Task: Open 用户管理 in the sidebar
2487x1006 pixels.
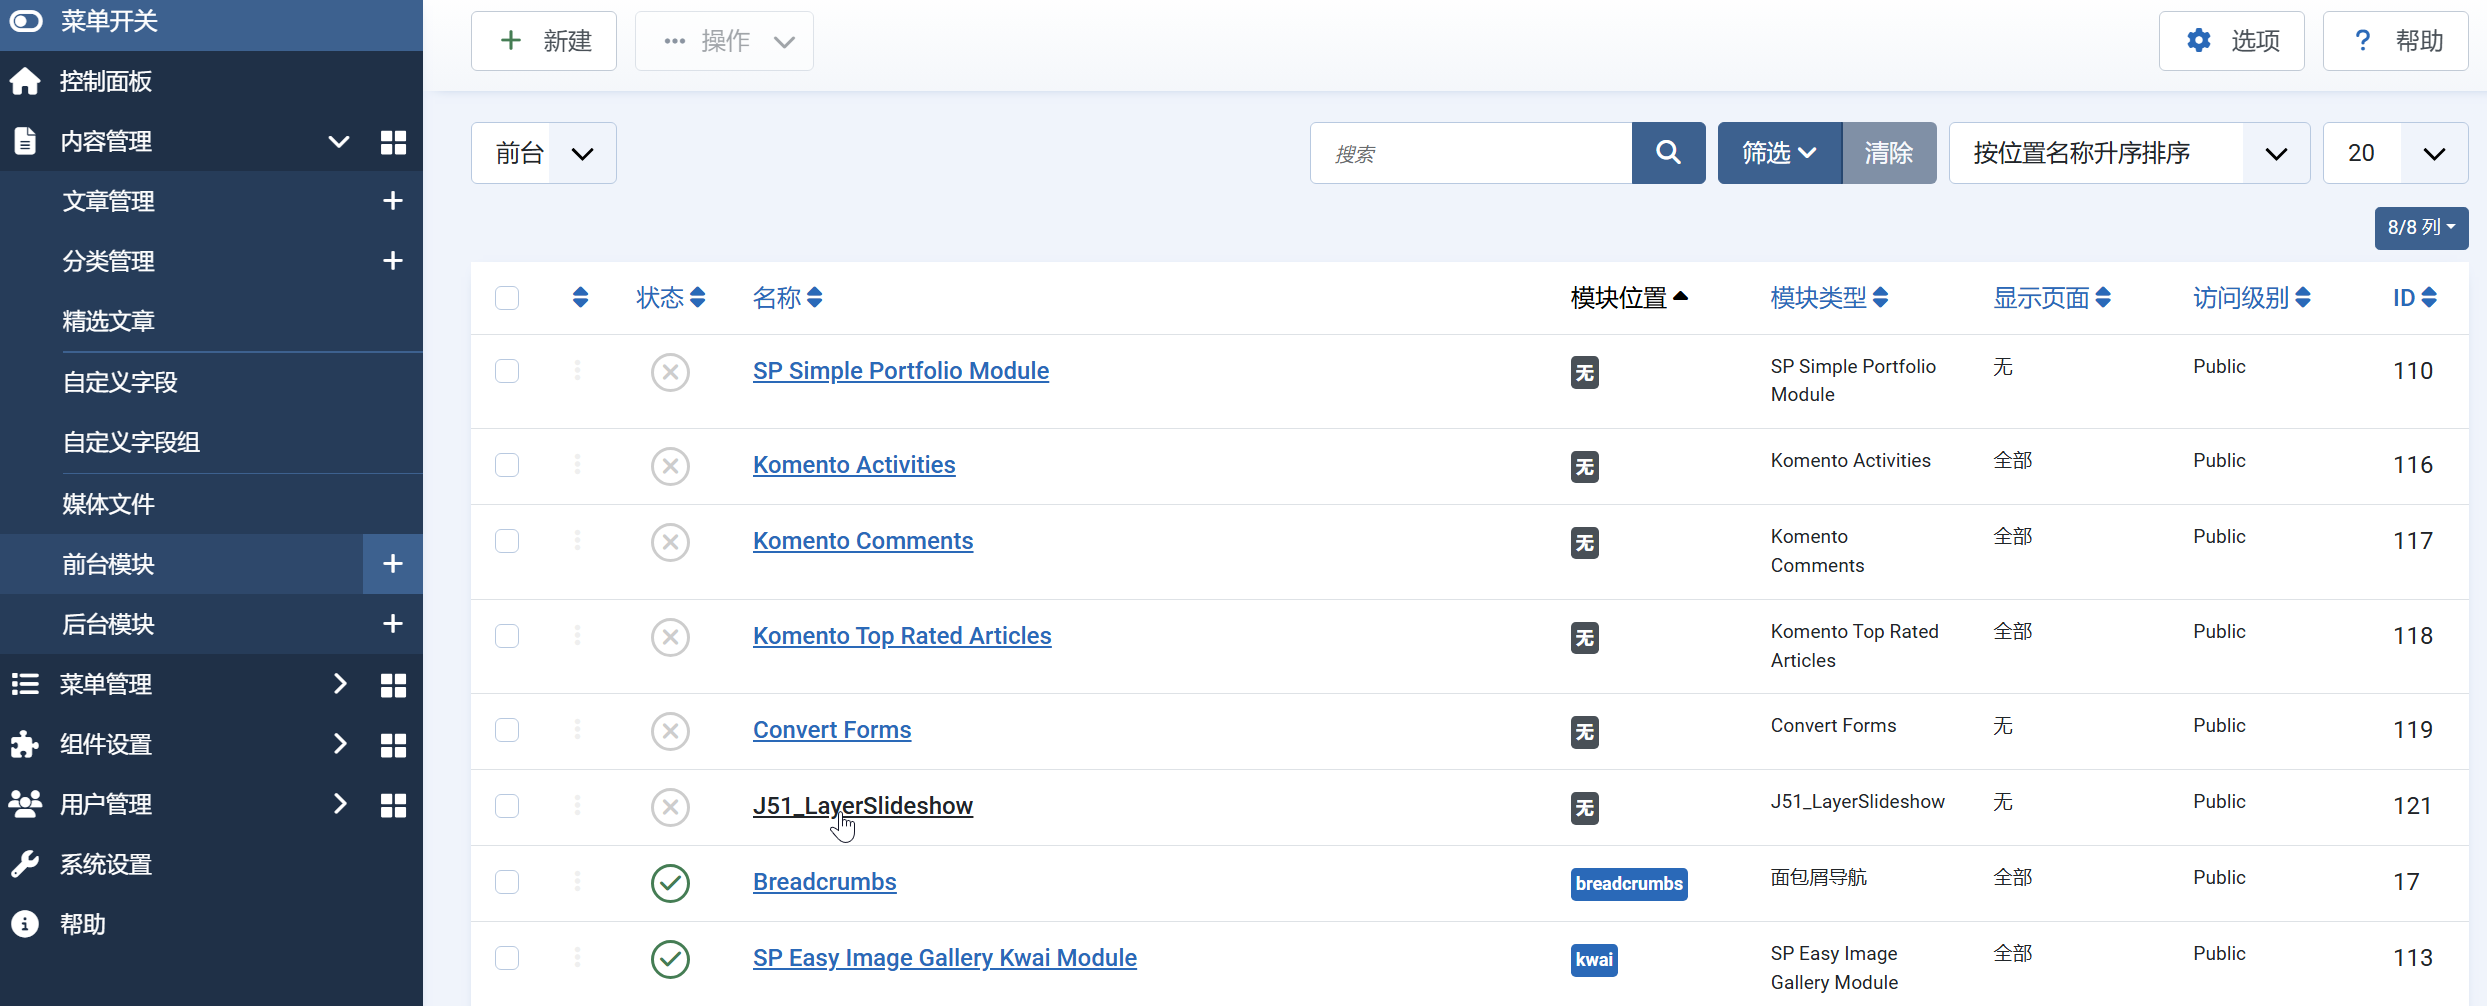Action: pos(106,805)
